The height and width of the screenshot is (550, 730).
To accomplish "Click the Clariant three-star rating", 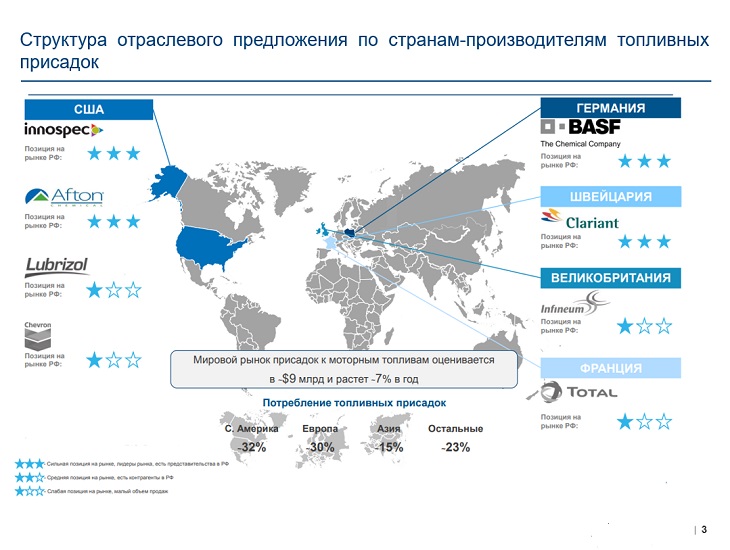I will point(644,242).
